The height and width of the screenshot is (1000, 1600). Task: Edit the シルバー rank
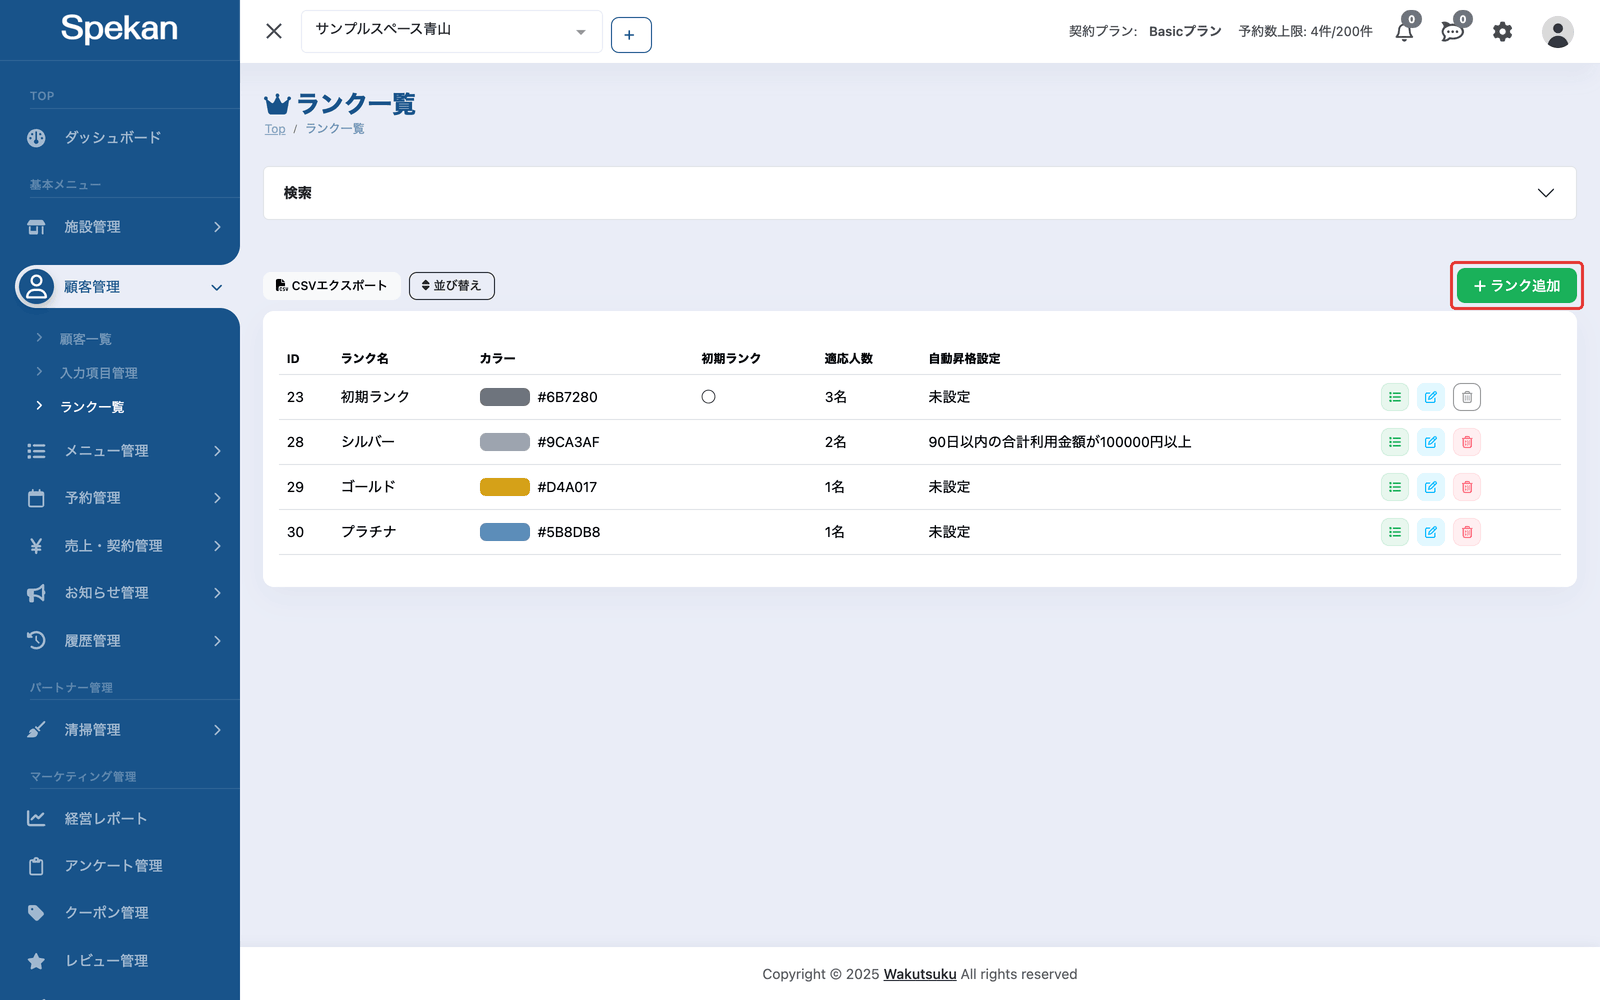[x=1431, y=442]
